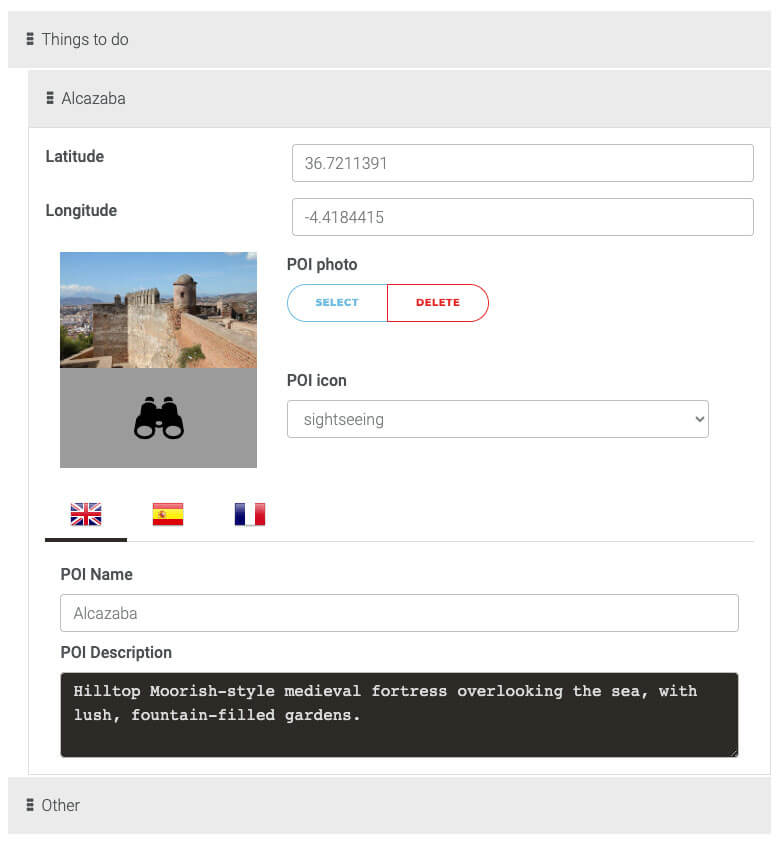Image resolution: width=780 pixels, height=847 pixels.
Task: Click the drag handle icon beside Alcazaba
Action: point(50,98)
